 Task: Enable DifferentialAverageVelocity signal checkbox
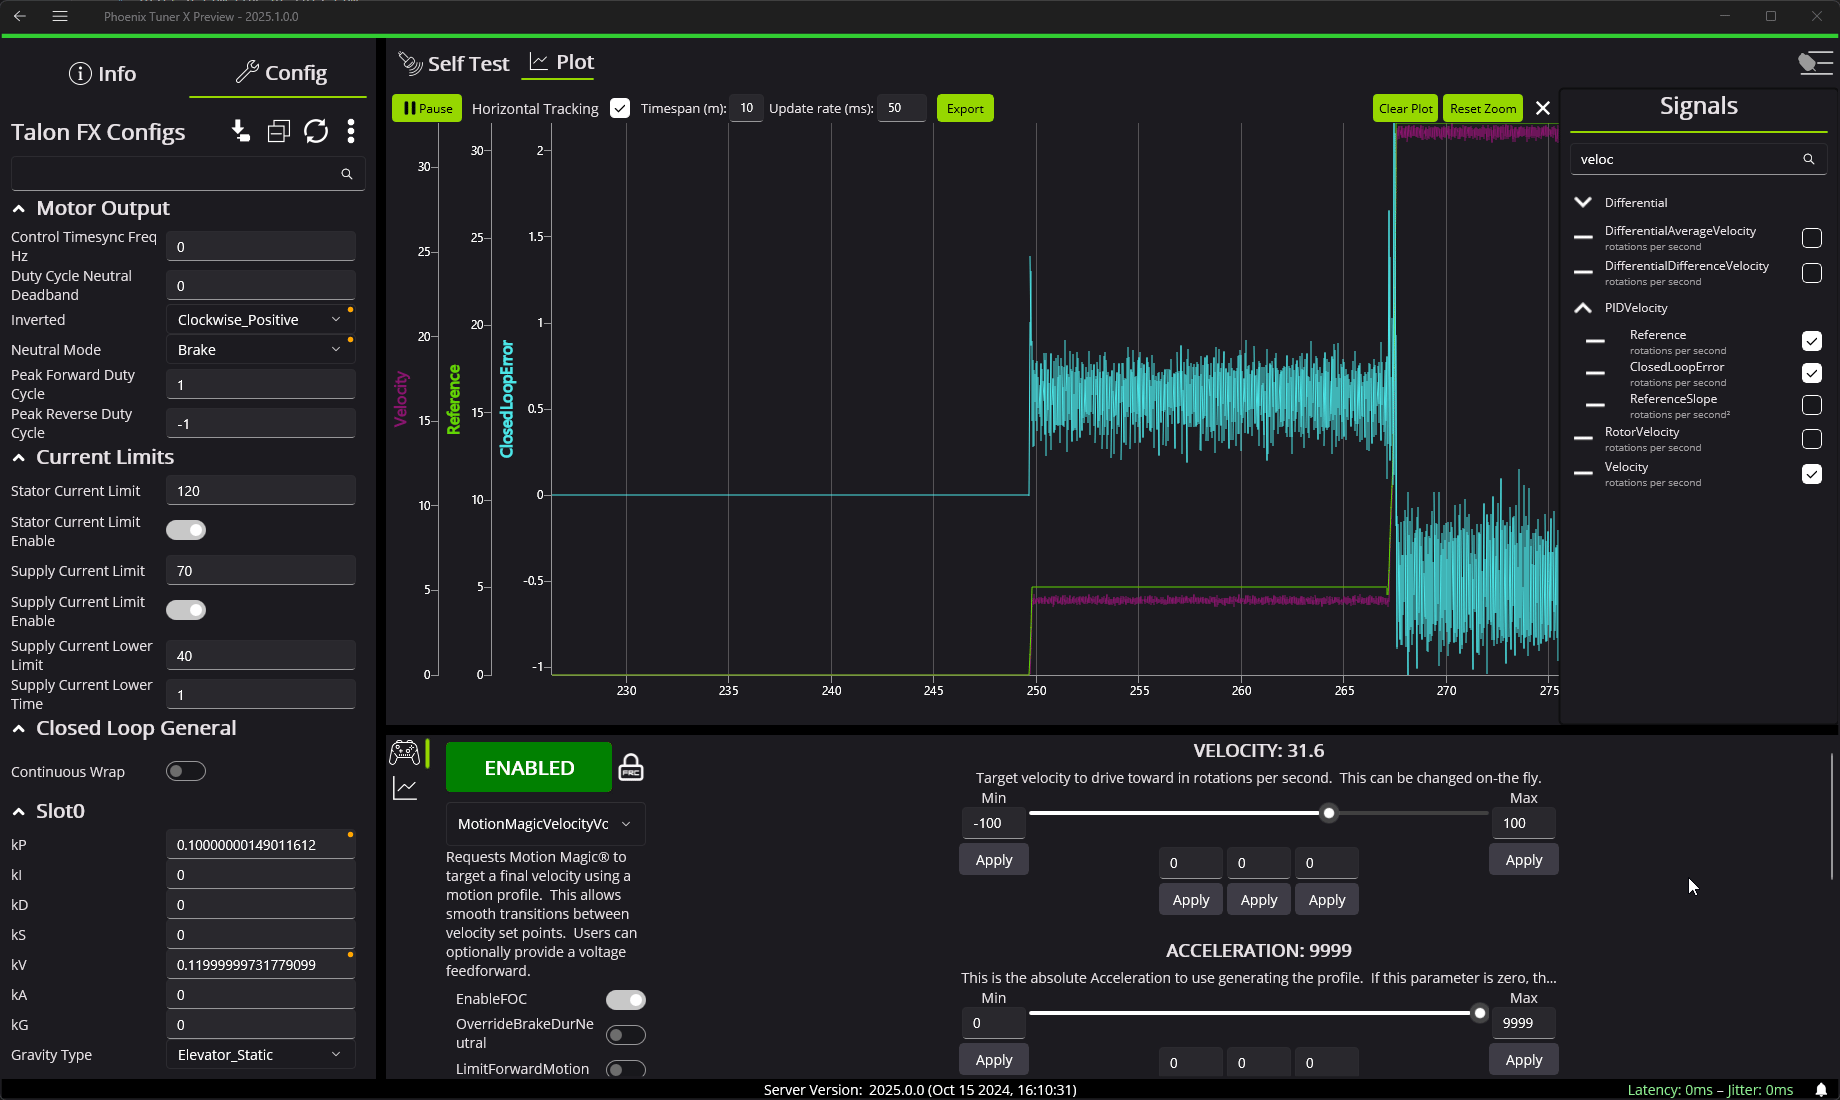1811,238
